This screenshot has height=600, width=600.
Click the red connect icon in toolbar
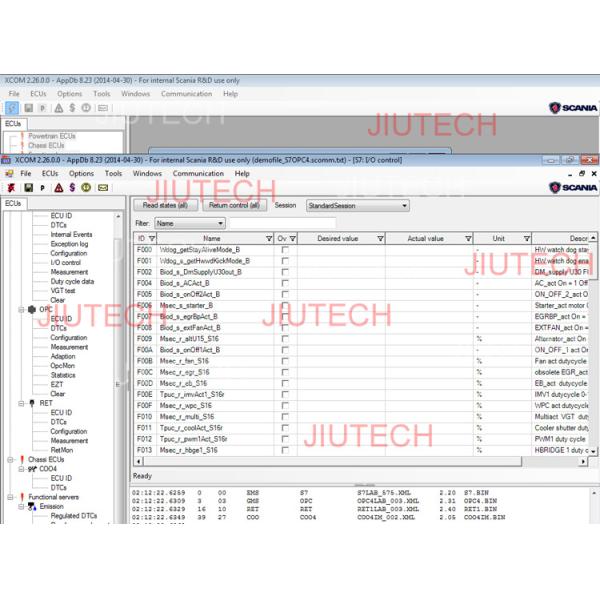point(11,187)
